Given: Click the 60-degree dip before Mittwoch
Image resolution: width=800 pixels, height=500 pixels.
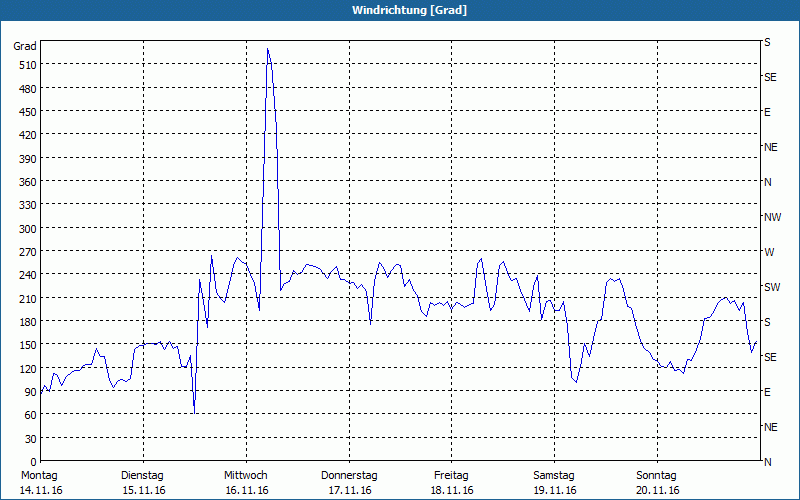Looking at the screenshot, I should [195, 412].
